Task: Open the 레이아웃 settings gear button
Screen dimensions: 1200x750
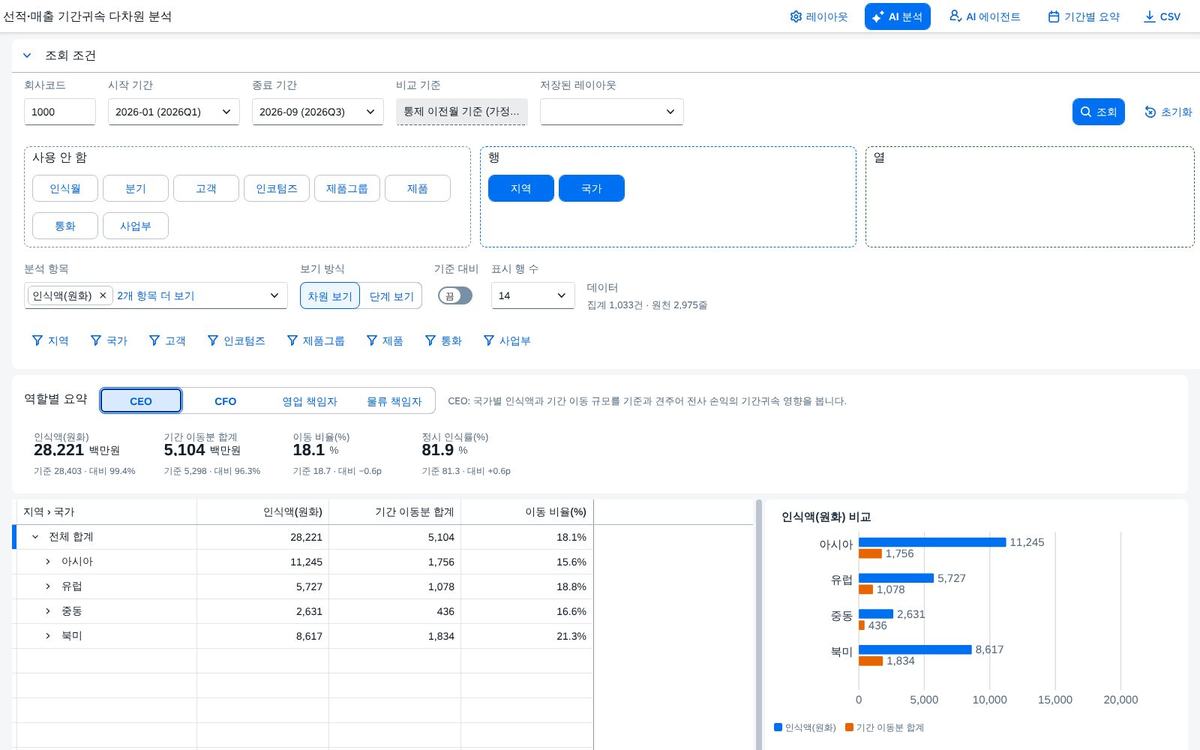Action: coord(818,17)
